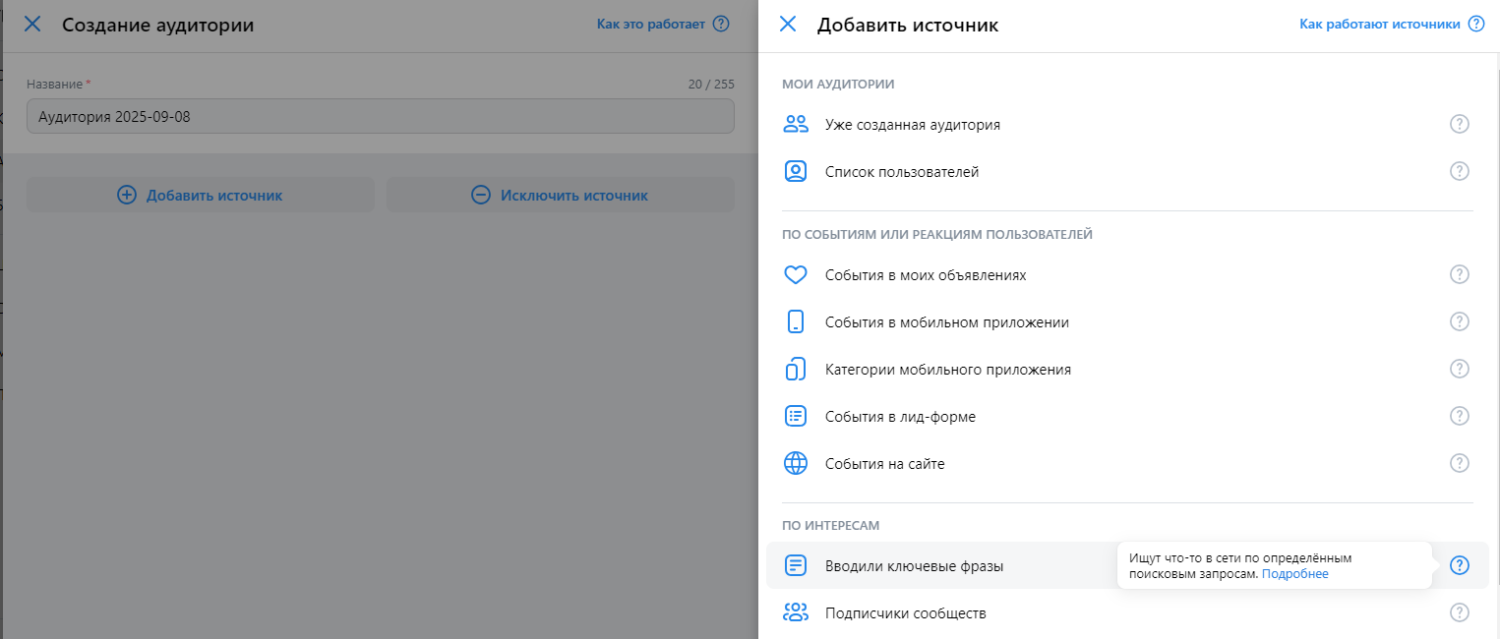
Task: Open Как работают источники help link
Action: point(1380,24)
